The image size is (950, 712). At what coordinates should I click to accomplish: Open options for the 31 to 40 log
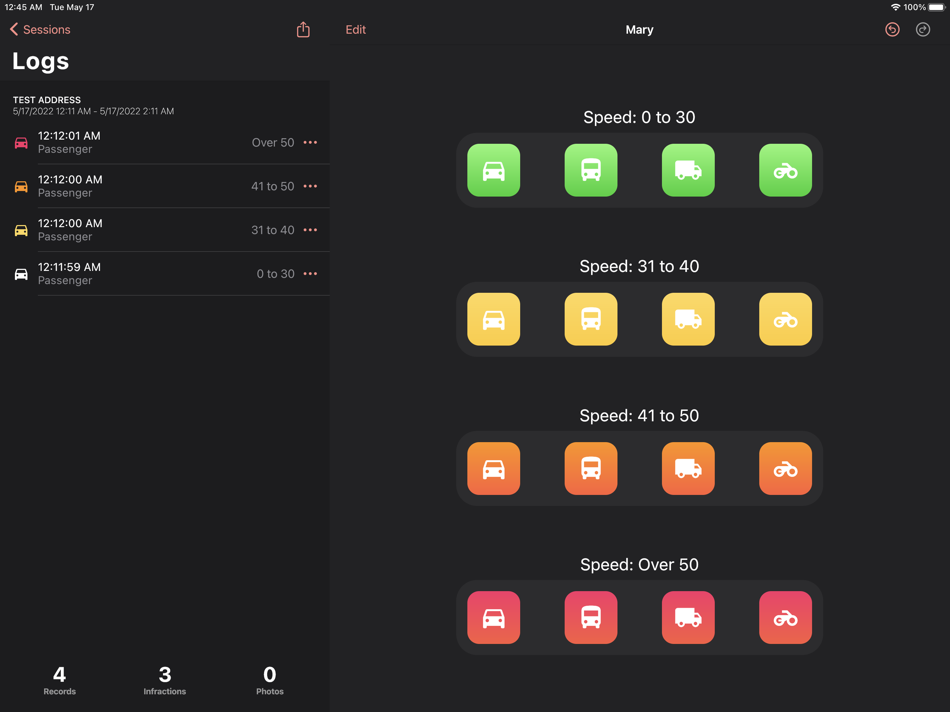point(310,230)
